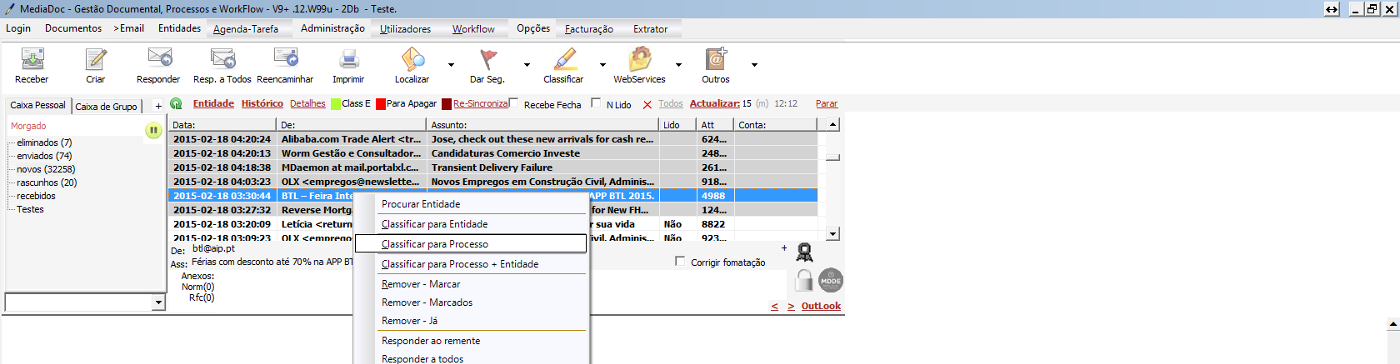Click the Imprimir printer icon

[x=348, y=59]
